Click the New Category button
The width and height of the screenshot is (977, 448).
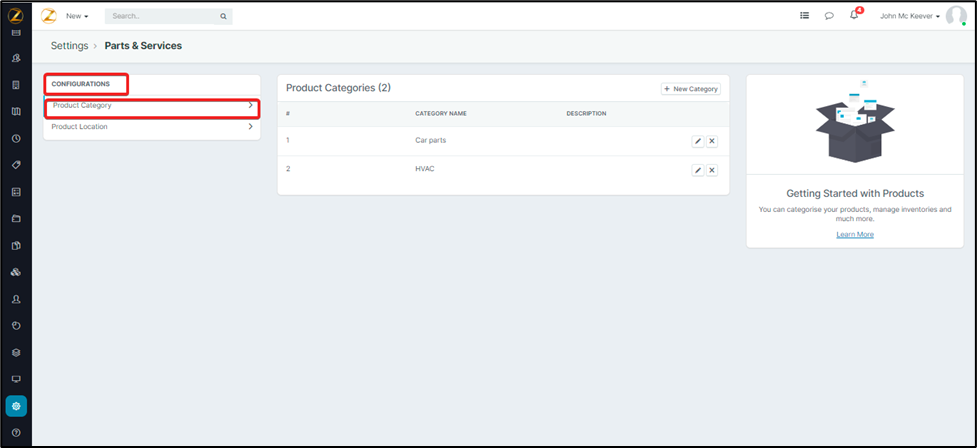point(691,89)
